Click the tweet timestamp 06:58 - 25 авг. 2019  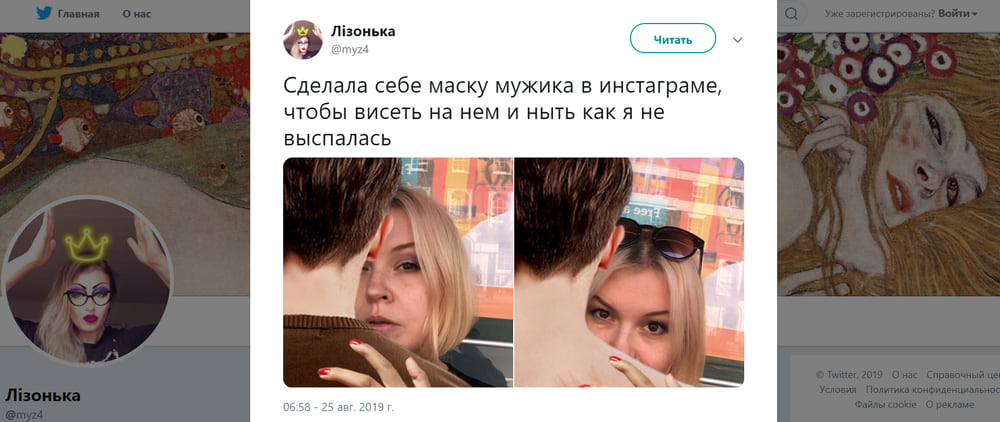[339, 406]
